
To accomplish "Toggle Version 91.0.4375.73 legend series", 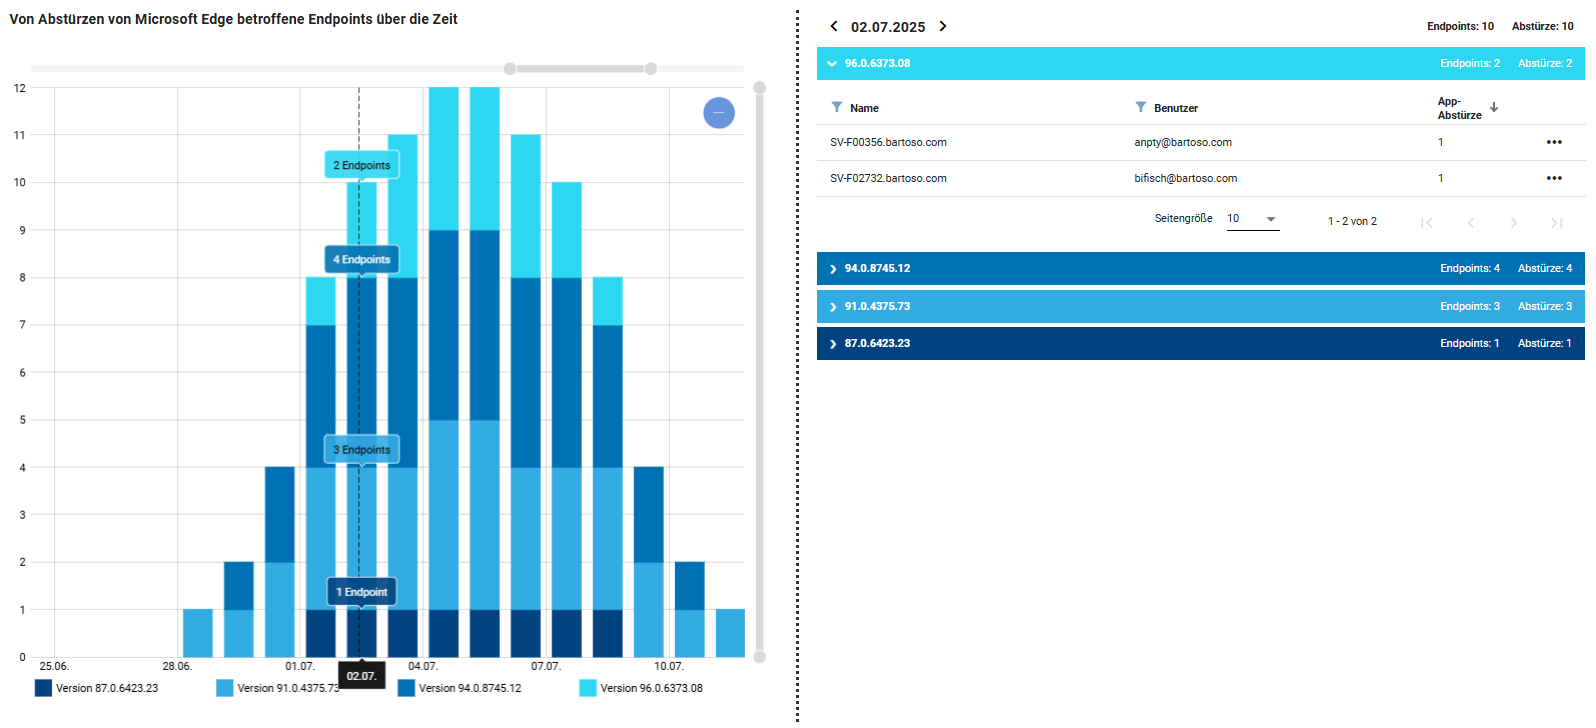I will [x=225, y=688].
